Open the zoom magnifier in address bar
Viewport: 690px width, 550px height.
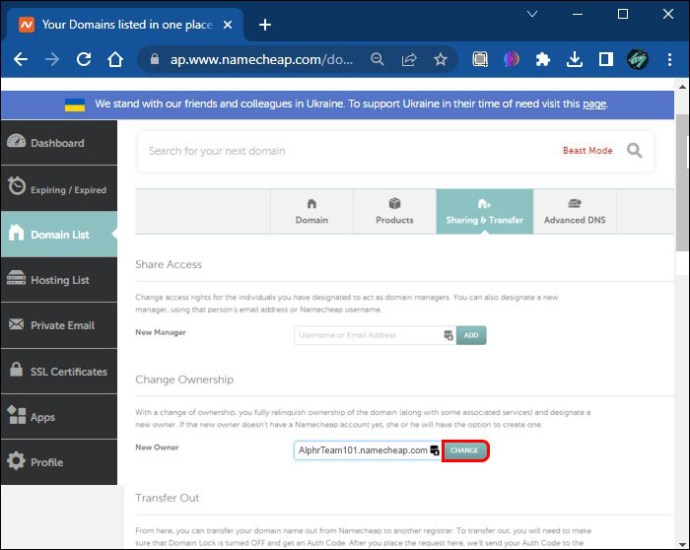377,59
